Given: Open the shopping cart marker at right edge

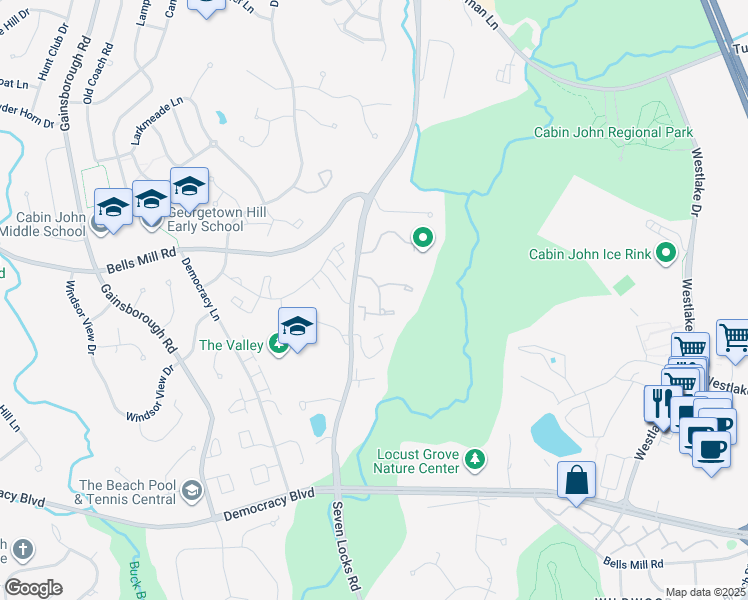Looking at the screenshot, I should pyautogui.click(x=733, y=342).
